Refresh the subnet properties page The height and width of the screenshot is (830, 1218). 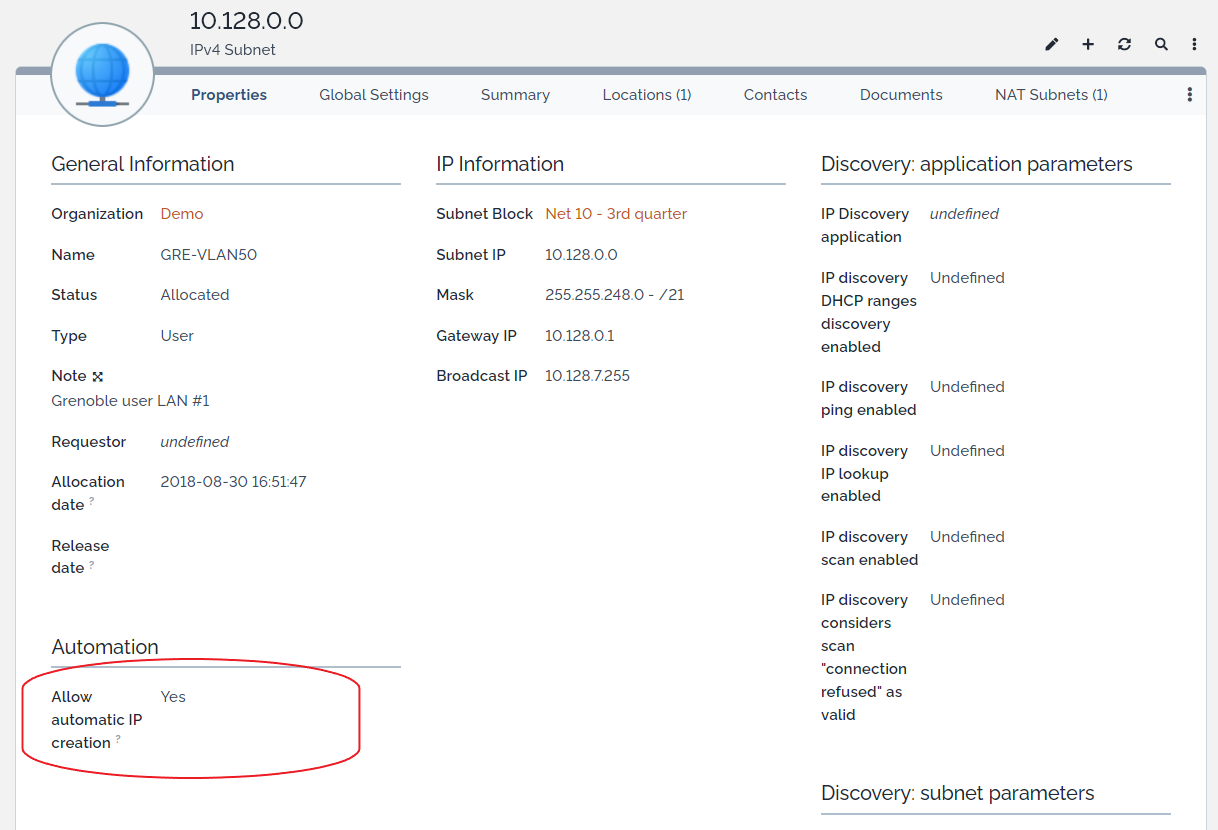point(1125,44)
